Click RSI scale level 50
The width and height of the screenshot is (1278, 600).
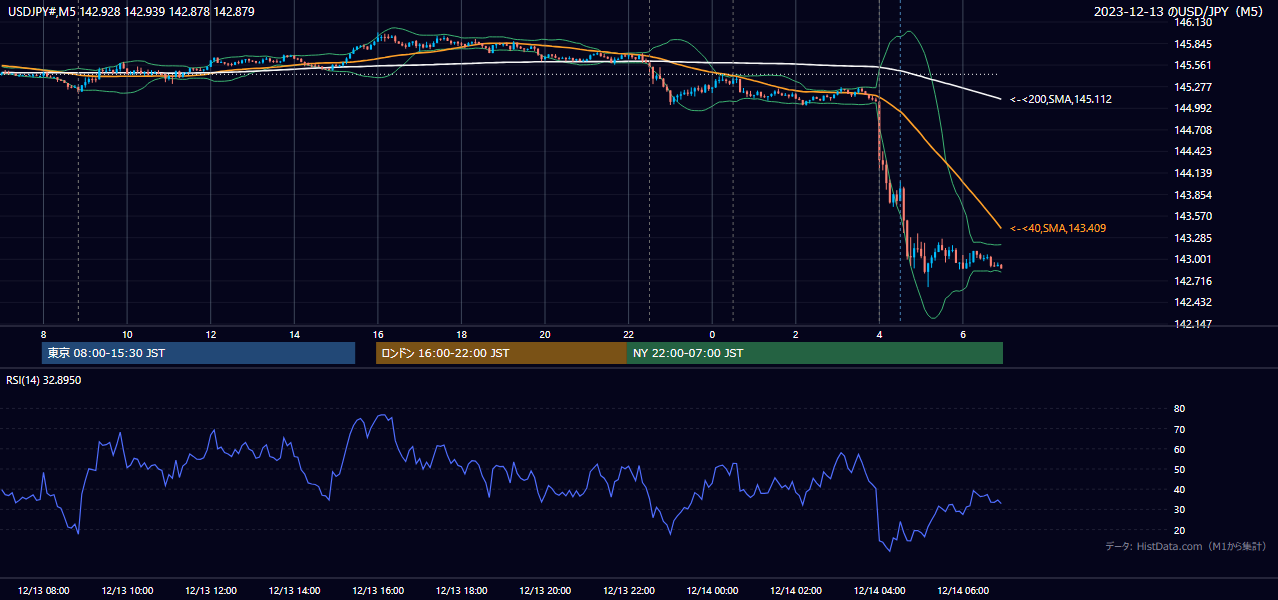tap(1179, 469)
